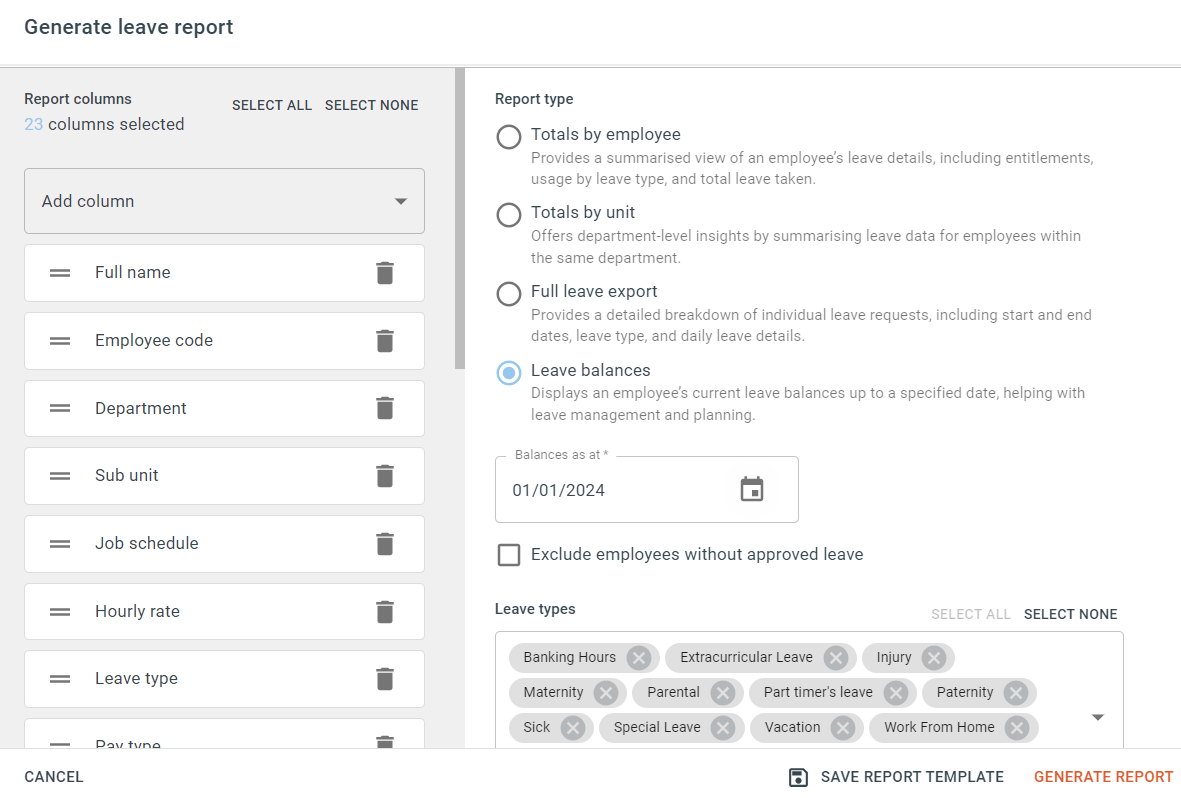Select the Totals by employee report type
Viewport: 1181px width, 798px height.
[508, 136]
